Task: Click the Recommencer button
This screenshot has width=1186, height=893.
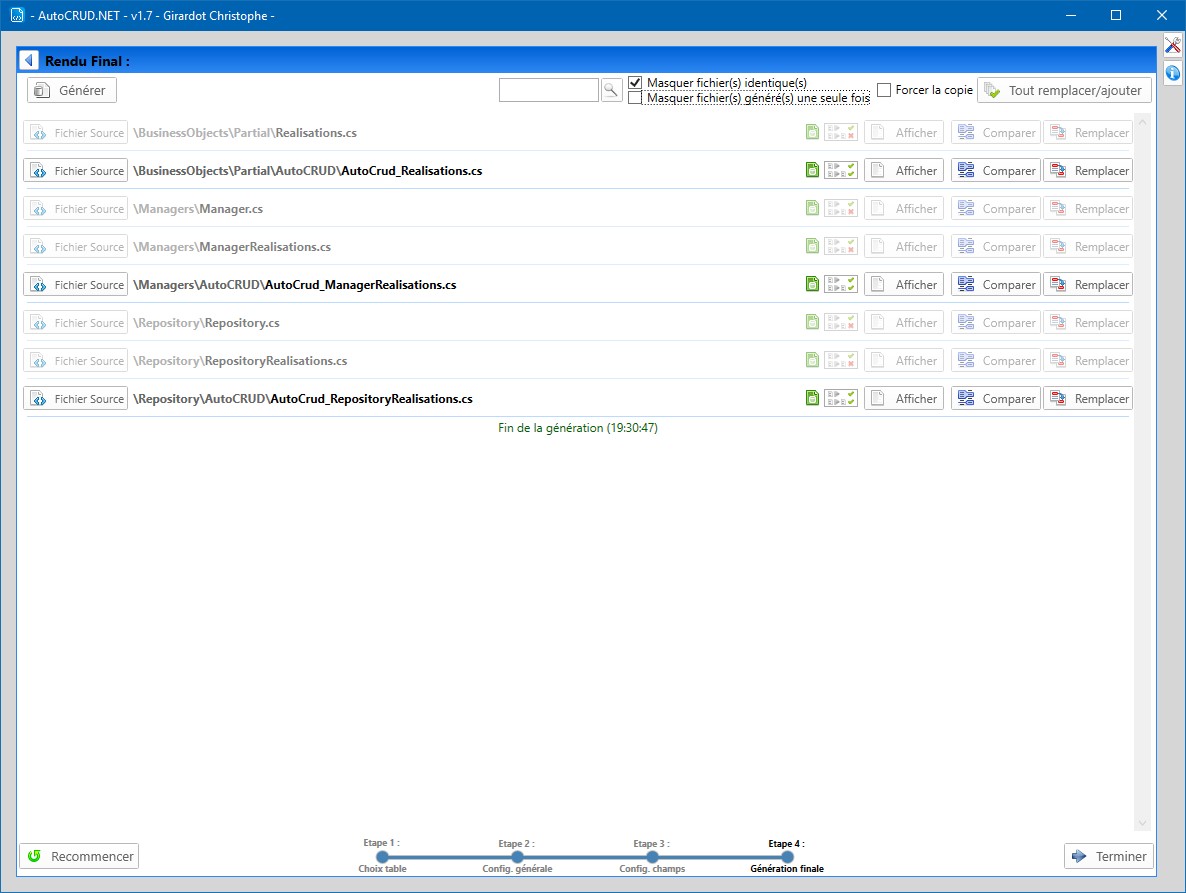Action: [79, 856]
